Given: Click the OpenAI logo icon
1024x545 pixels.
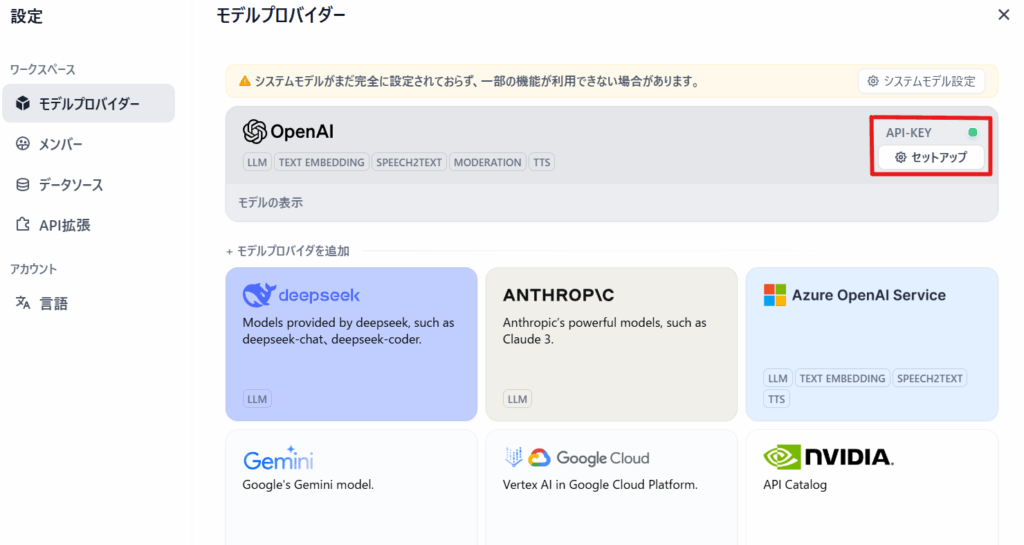Looking at the screenshot, I should point(255,132).
